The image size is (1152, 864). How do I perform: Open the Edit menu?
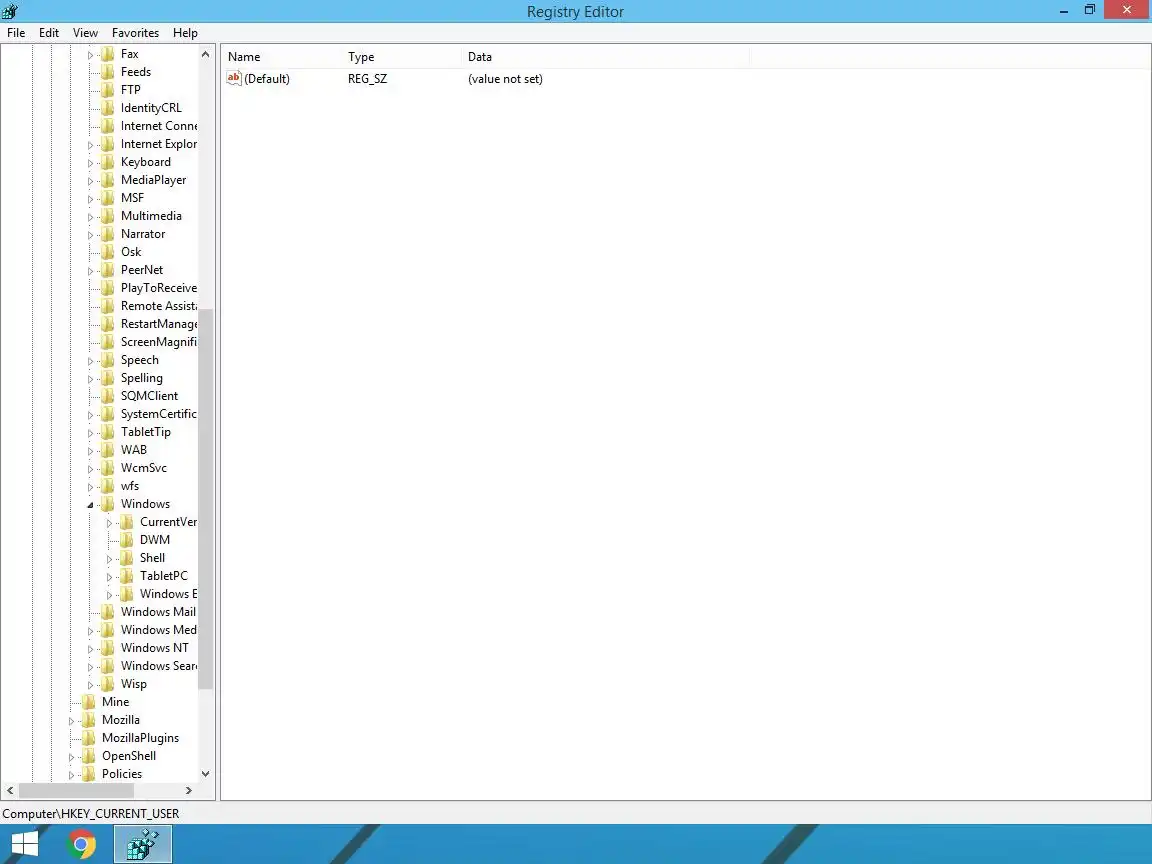point(48,33)
